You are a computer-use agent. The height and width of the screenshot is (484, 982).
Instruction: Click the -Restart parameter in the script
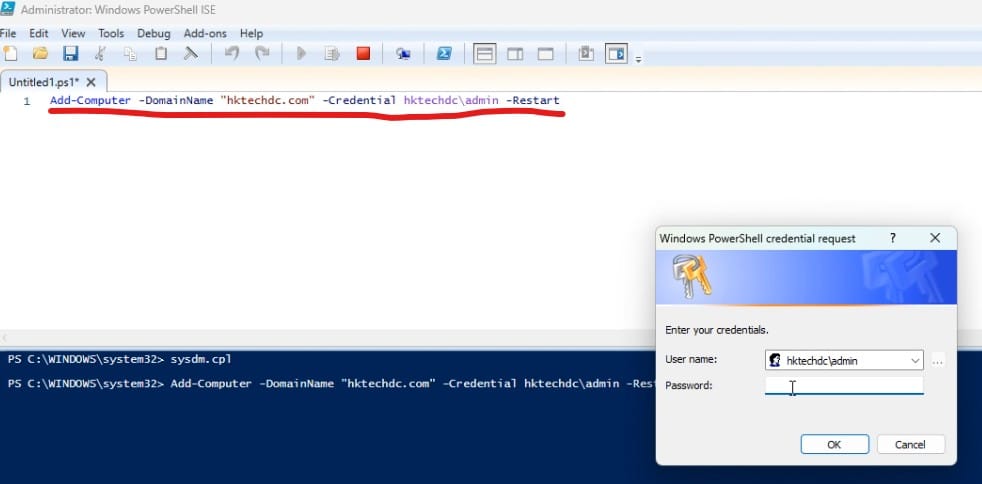click(532, 100)
